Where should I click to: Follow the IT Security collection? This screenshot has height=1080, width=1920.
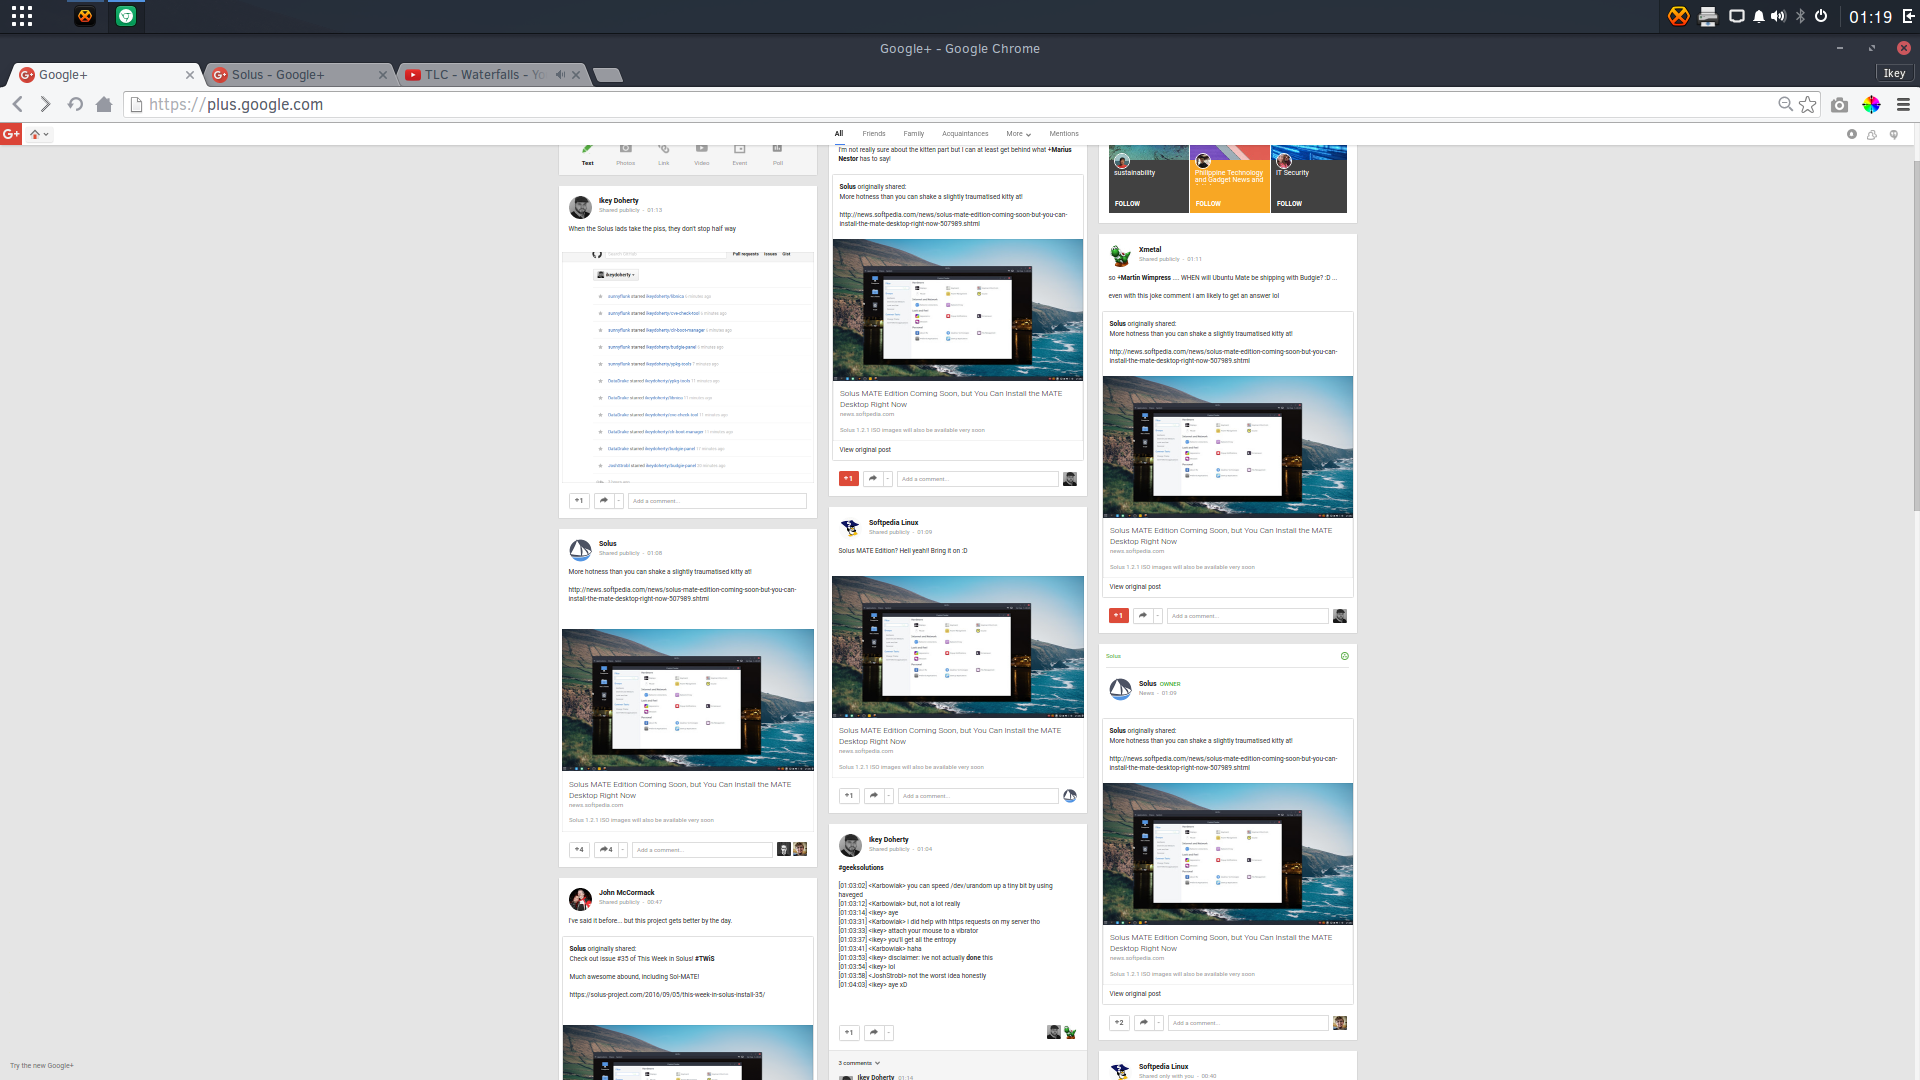point(1290,204)
